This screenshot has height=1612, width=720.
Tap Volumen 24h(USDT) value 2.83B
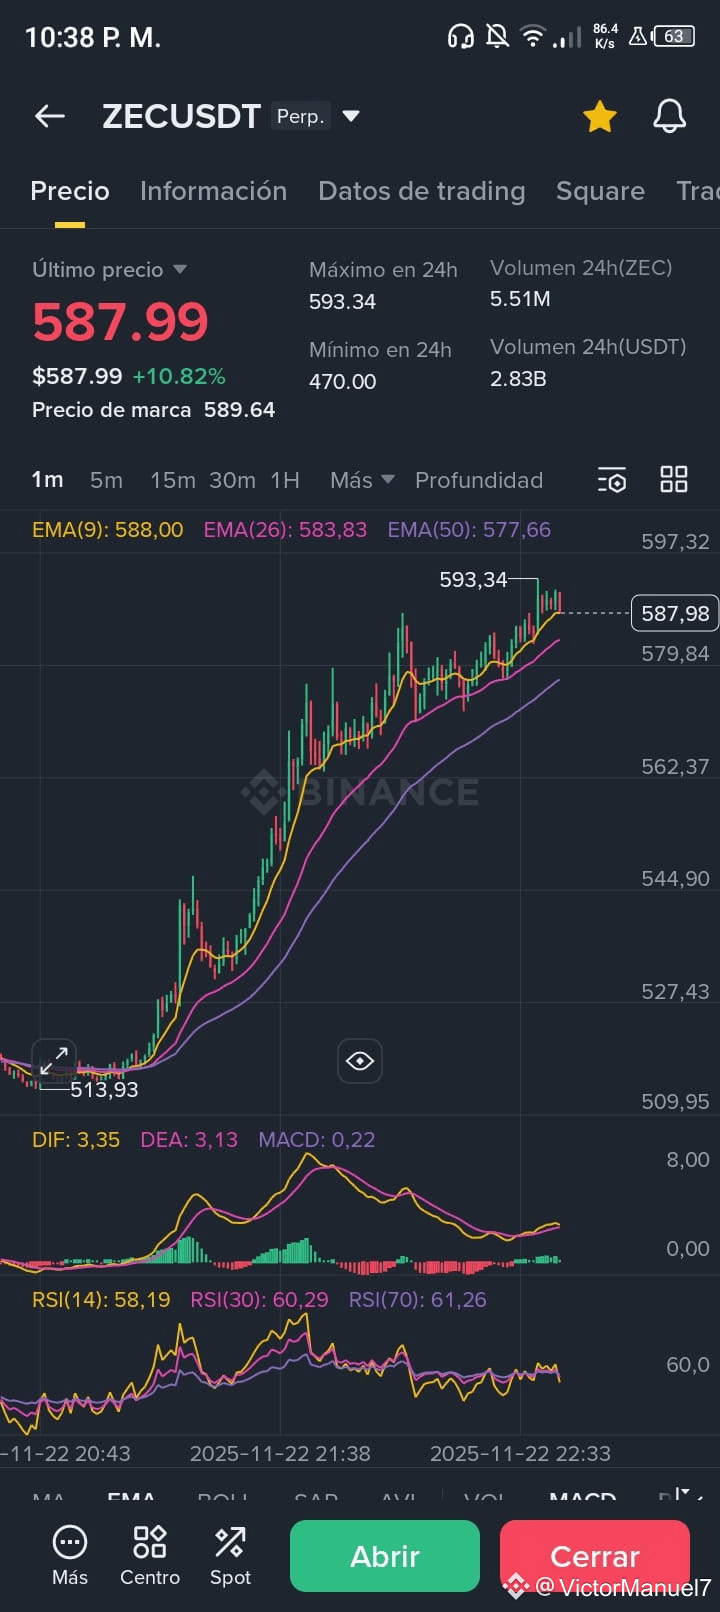518,378
